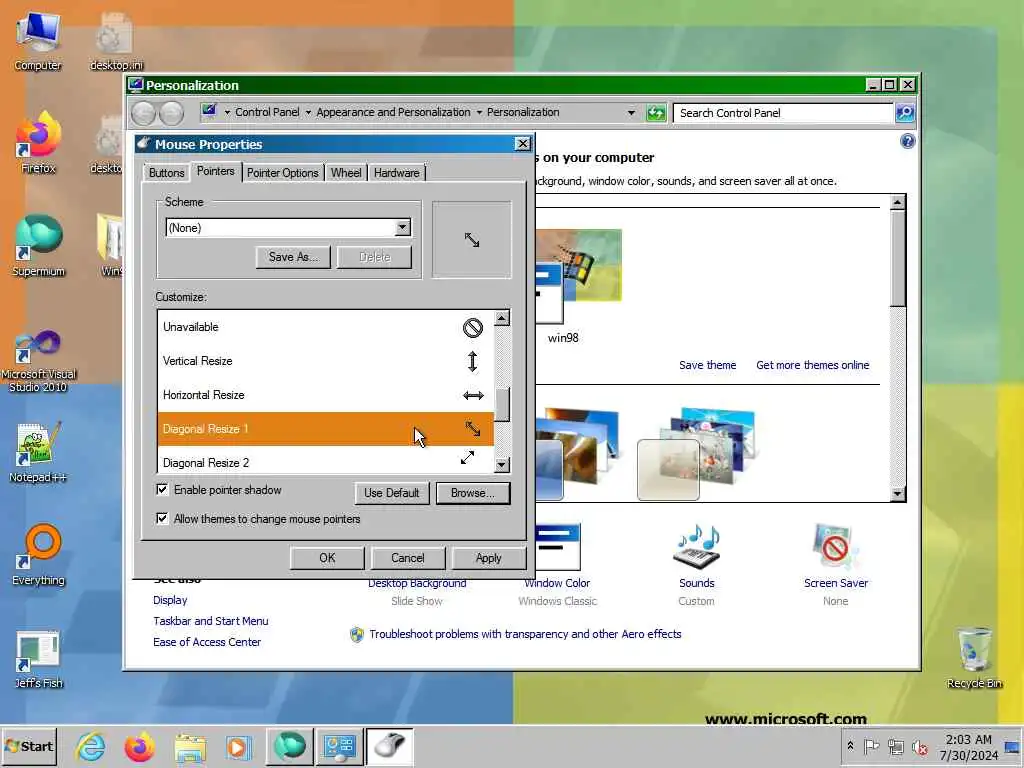Open Get more themes online link
The height and width of the screenshot is (768, 1024).
coord(812,365)
